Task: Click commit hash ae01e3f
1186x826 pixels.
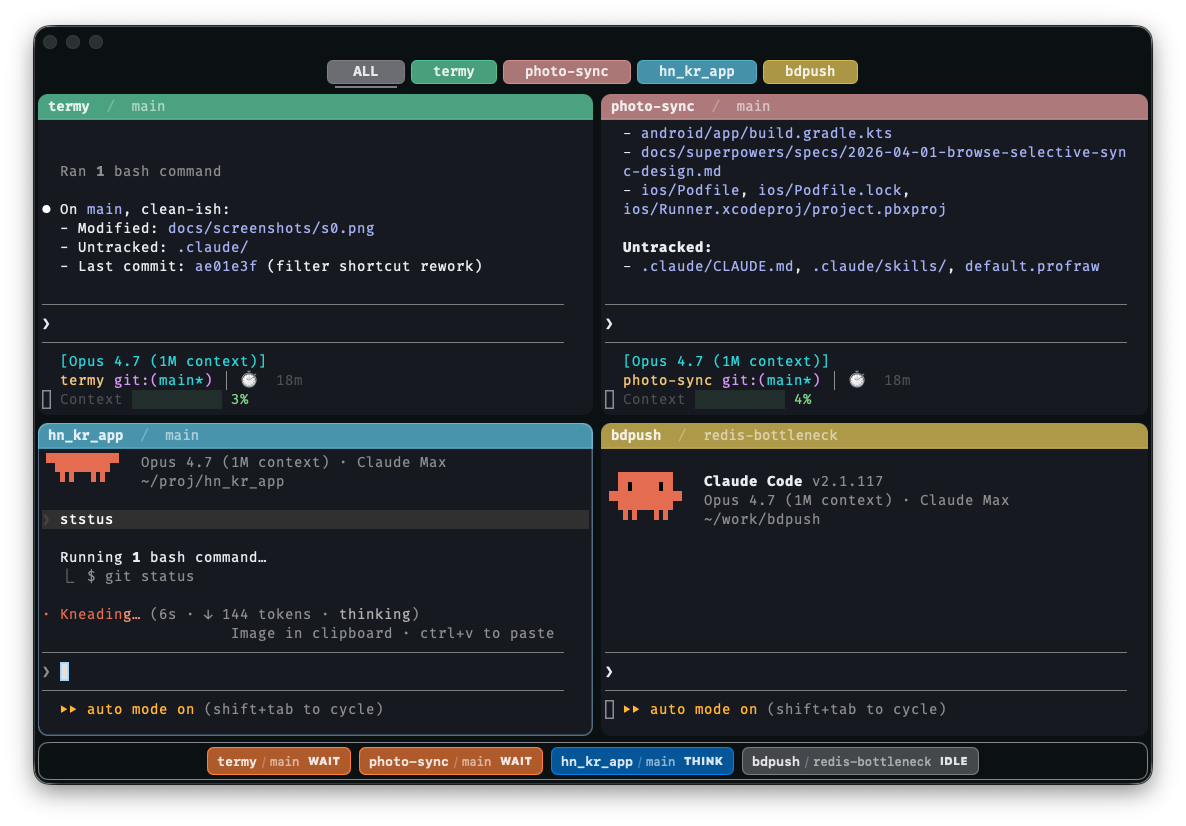Action: (226, 266)
